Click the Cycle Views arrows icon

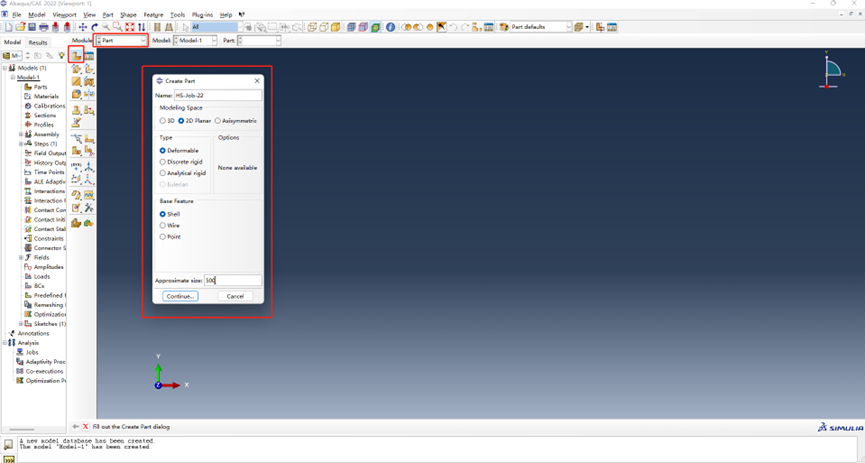[142, 27]
